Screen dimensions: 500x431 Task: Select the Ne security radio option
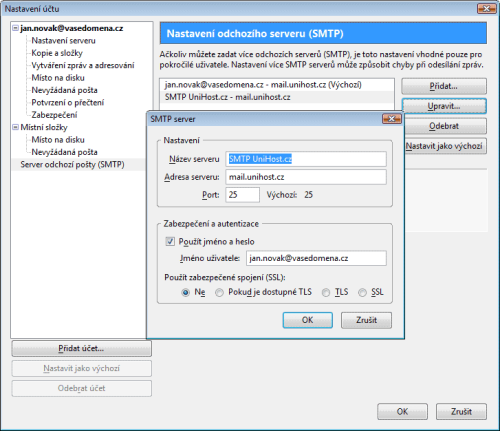pos(185,292)
